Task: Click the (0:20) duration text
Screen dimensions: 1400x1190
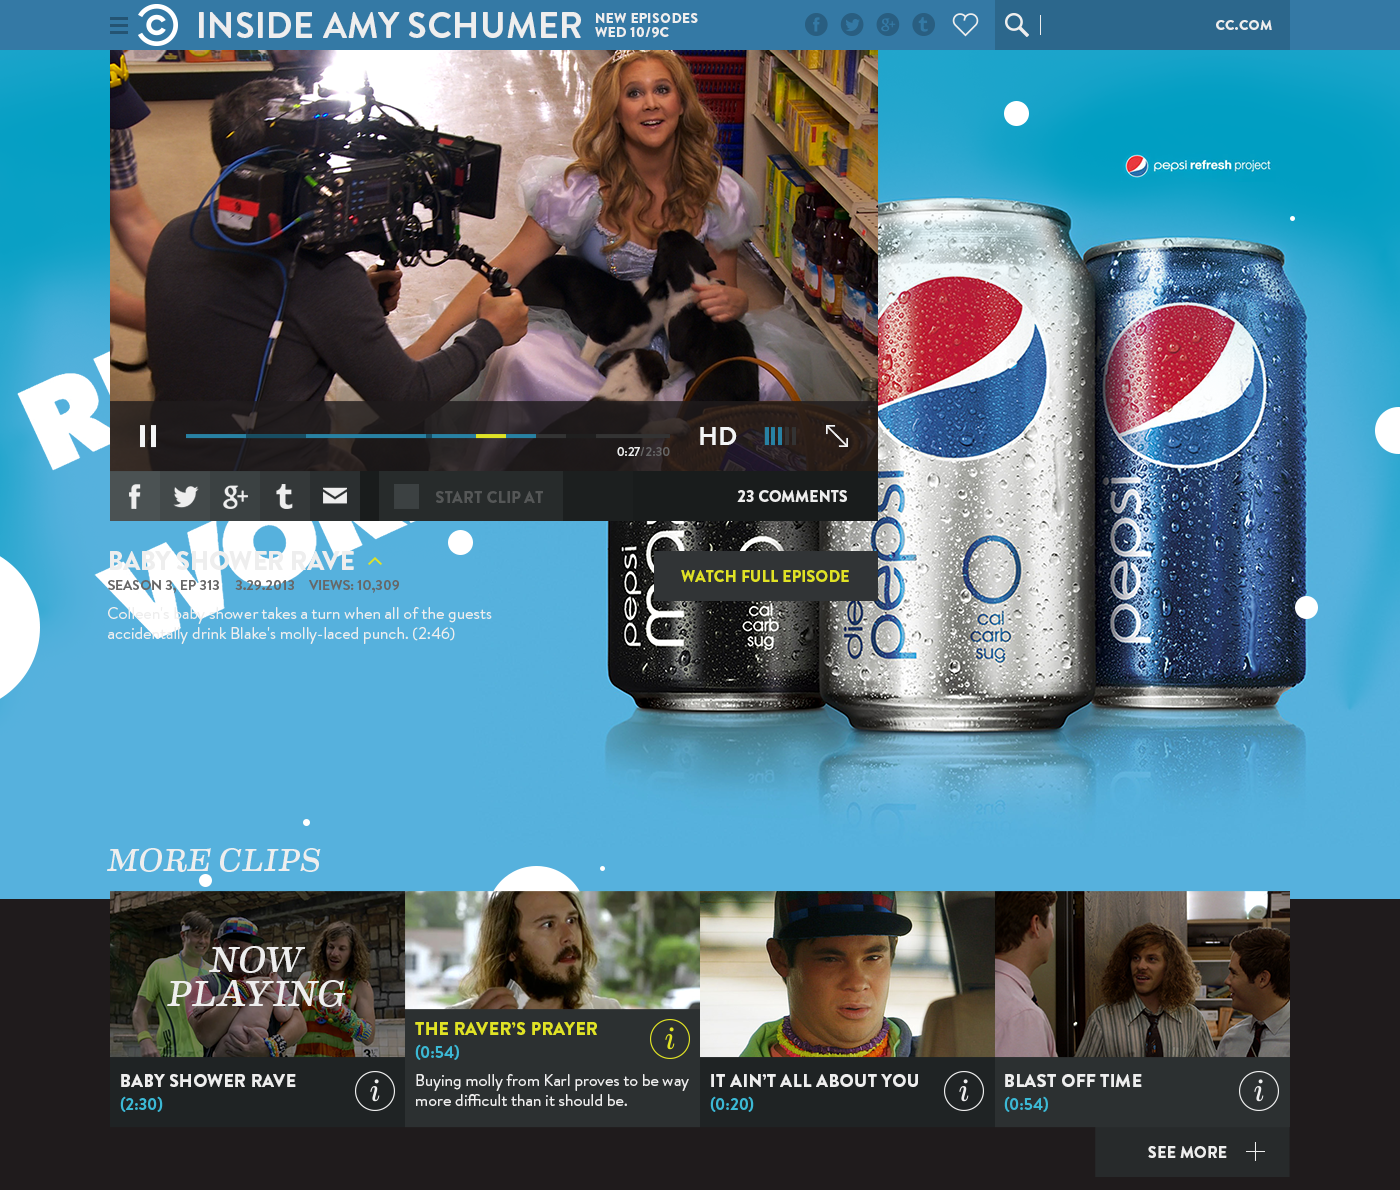Action: (732, 1104)
